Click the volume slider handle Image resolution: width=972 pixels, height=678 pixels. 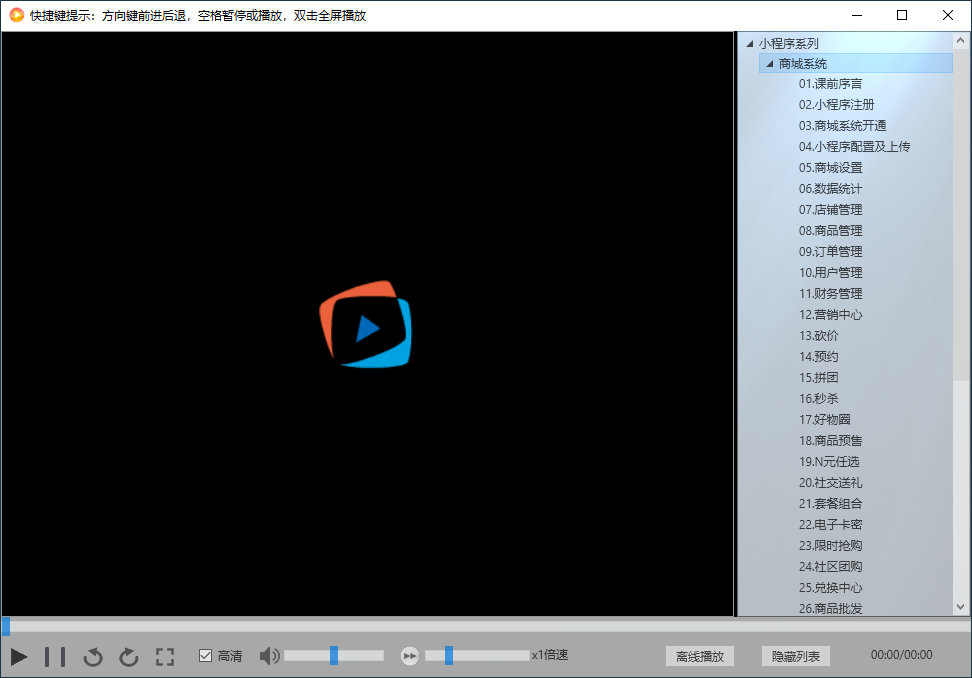point(334,655)
